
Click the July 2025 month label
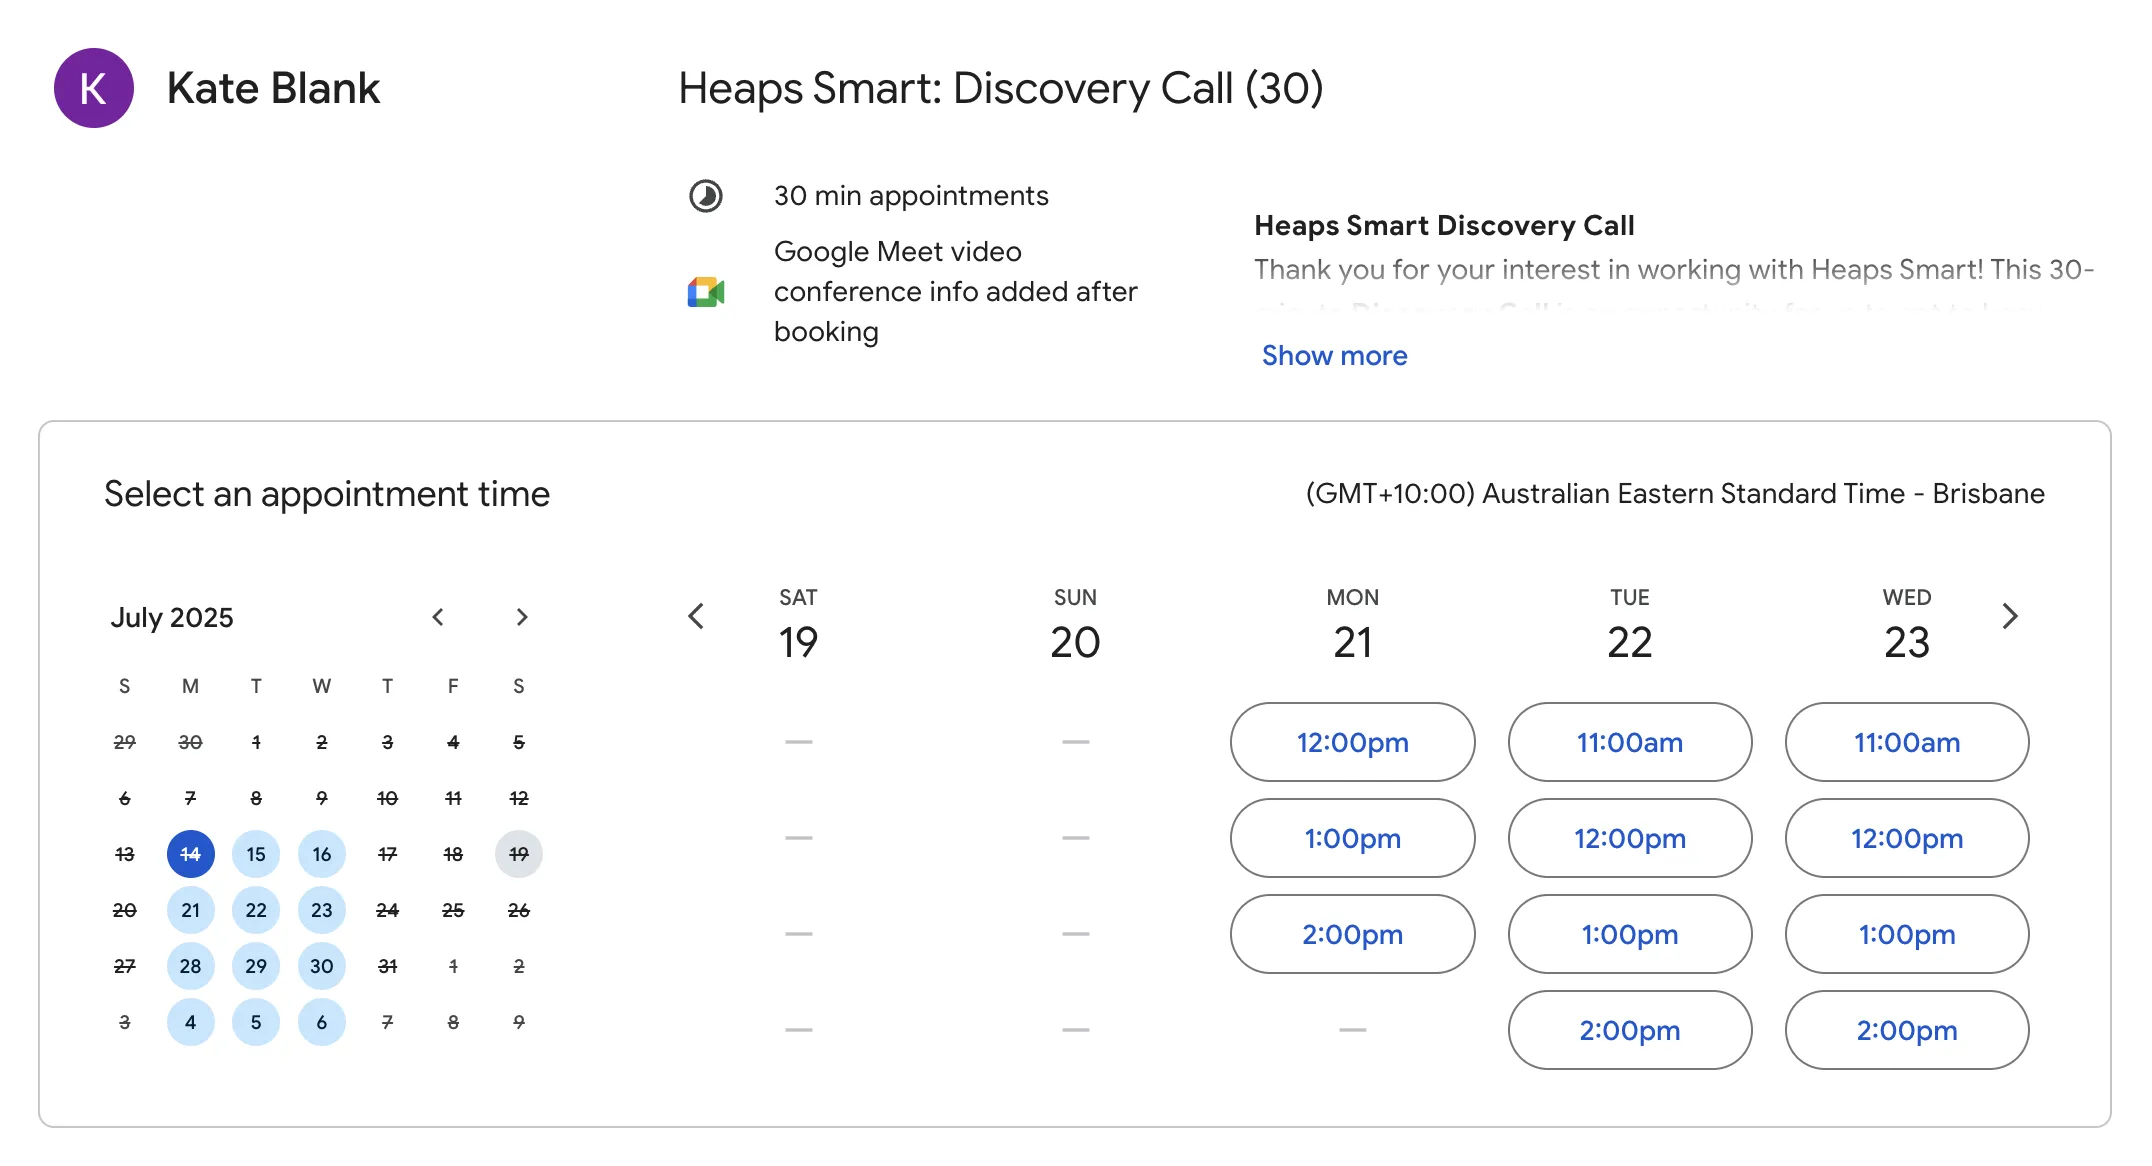pyautogui.click(x=172, y=617)
